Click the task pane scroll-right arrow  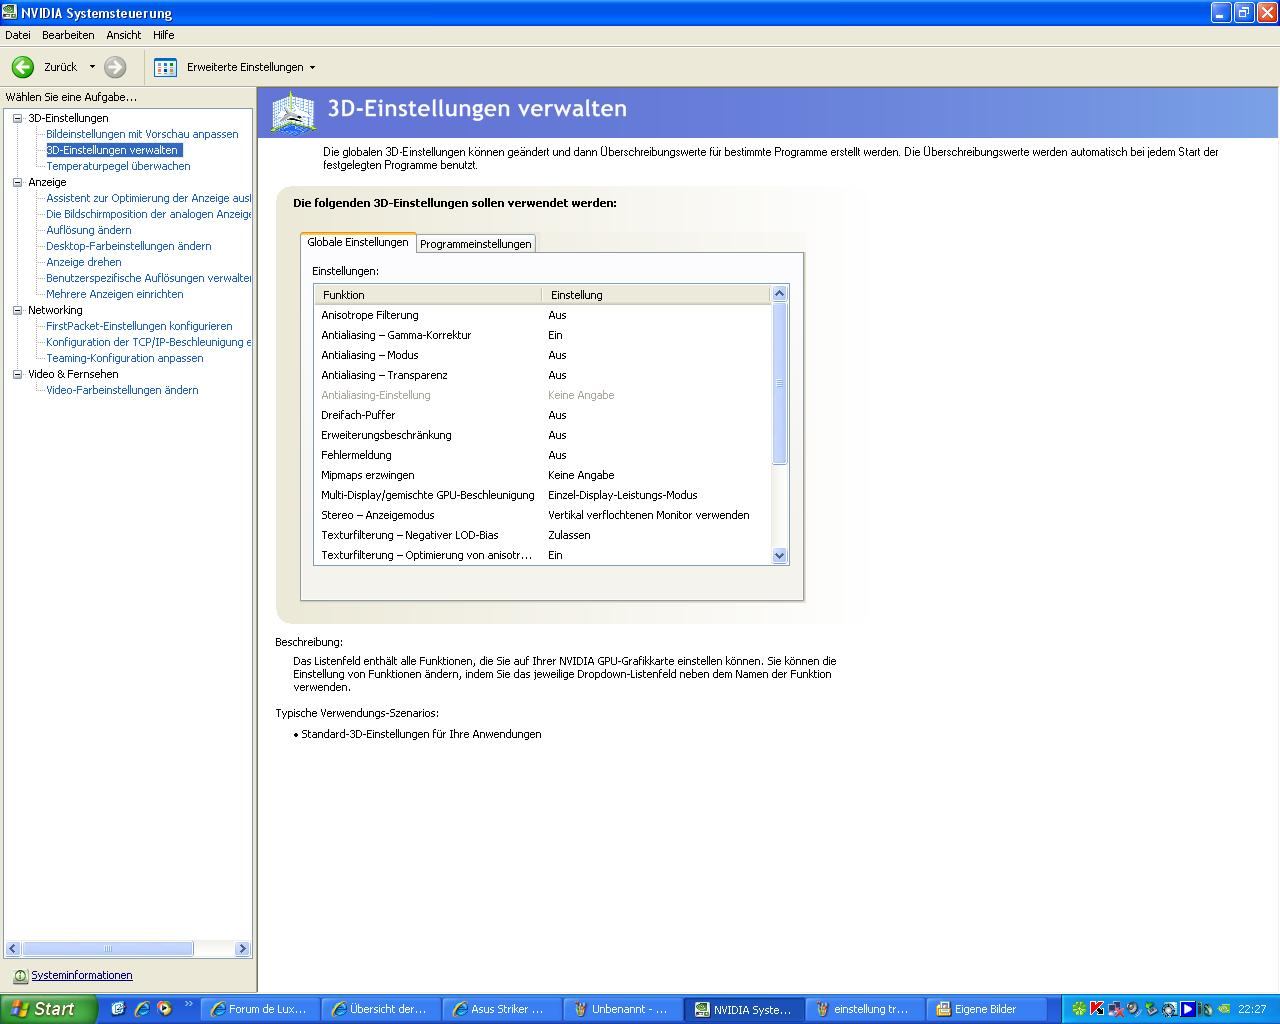pyautogui.click(x=242, y=948)
